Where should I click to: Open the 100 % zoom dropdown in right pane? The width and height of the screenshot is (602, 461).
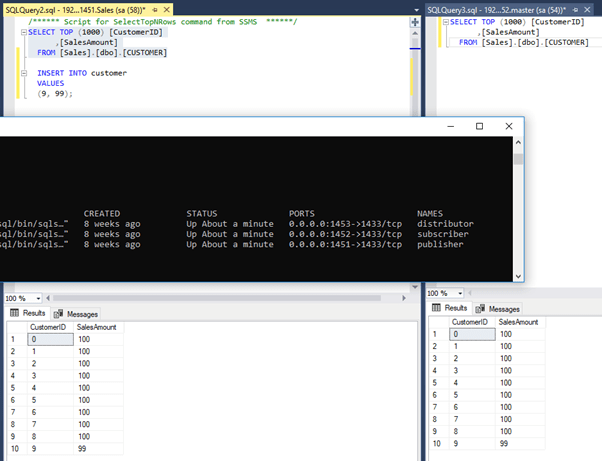(x=461, y=294)
